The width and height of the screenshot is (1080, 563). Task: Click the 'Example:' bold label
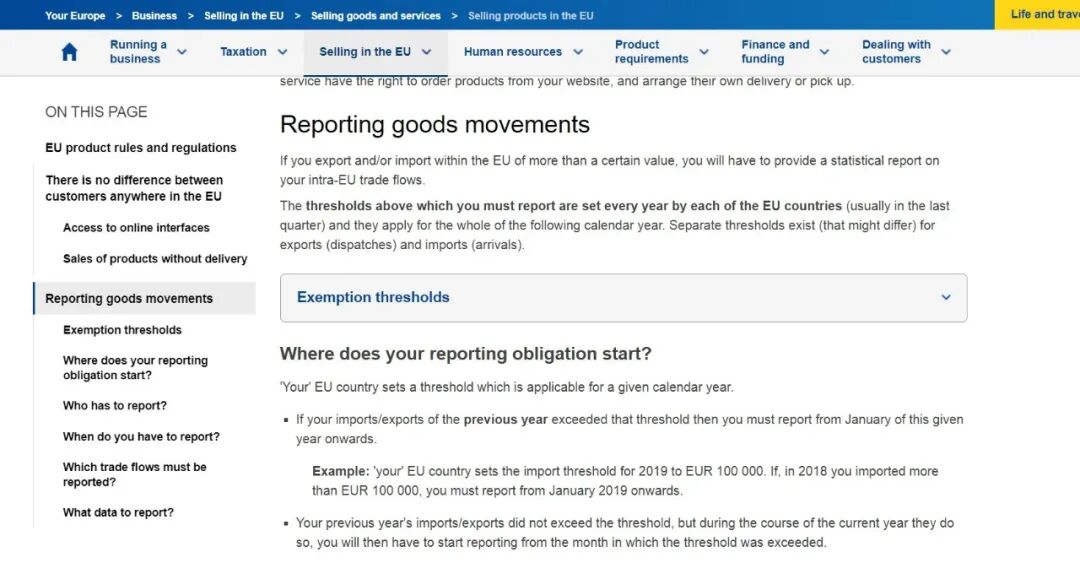coord(341,471)
